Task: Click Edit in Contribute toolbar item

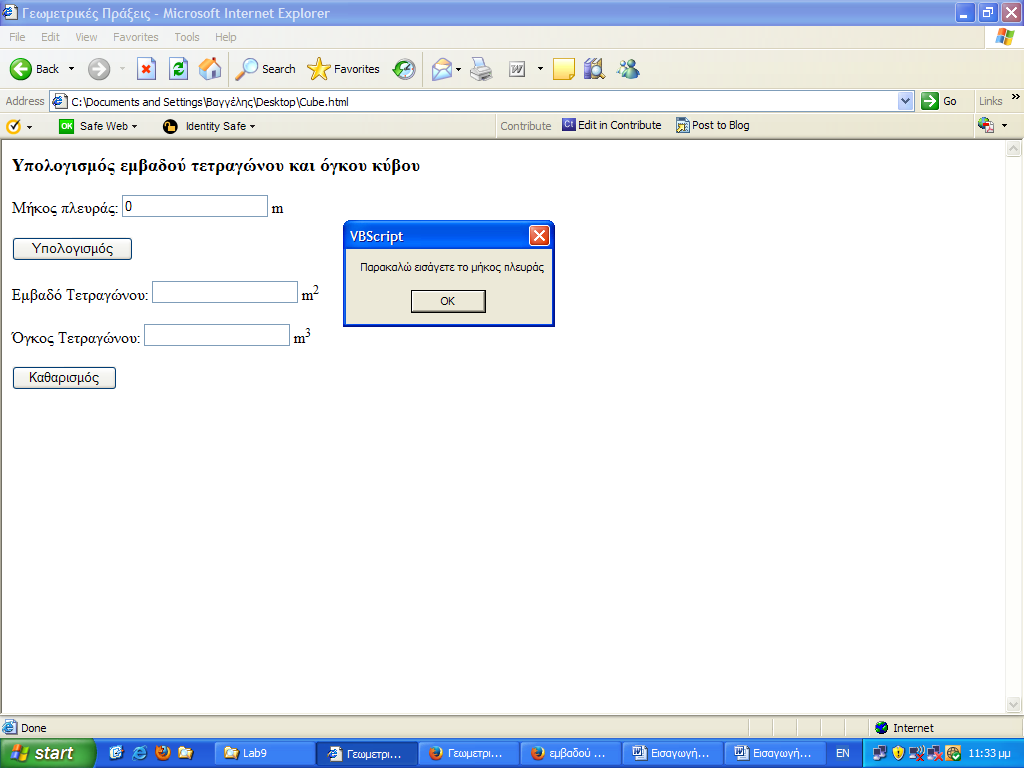Action: (612, 126)
